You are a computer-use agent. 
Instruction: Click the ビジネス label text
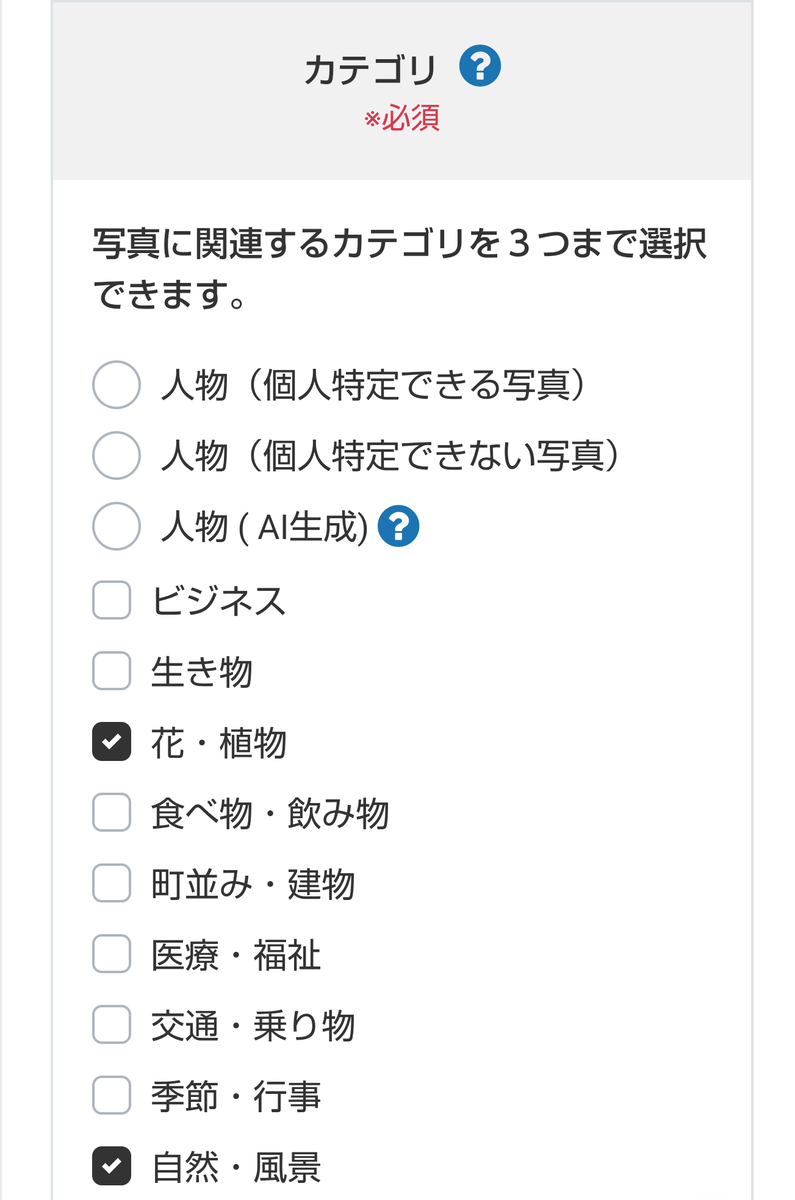(219, 600)
